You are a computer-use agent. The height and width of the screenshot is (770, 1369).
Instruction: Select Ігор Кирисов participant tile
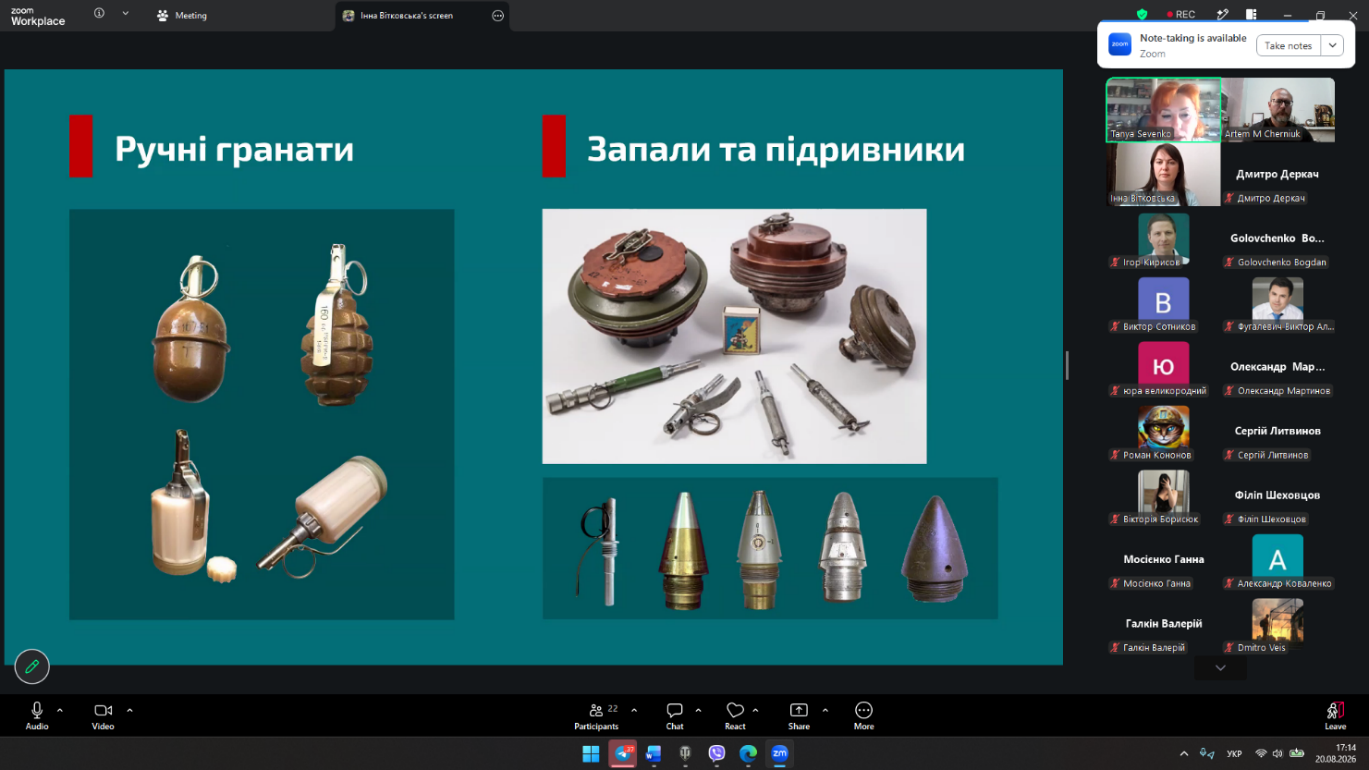point(1163,239)
